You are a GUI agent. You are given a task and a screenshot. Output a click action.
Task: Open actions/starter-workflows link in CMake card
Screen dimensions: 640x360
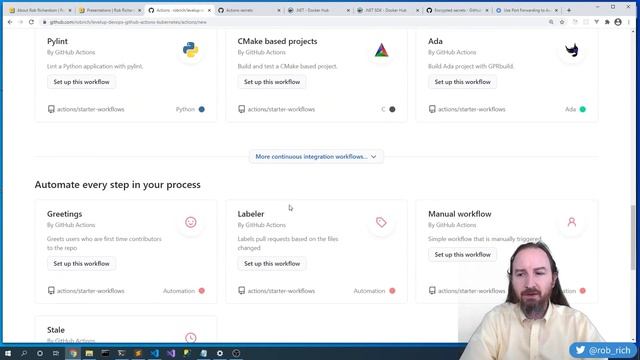click(x=281, y=109)
